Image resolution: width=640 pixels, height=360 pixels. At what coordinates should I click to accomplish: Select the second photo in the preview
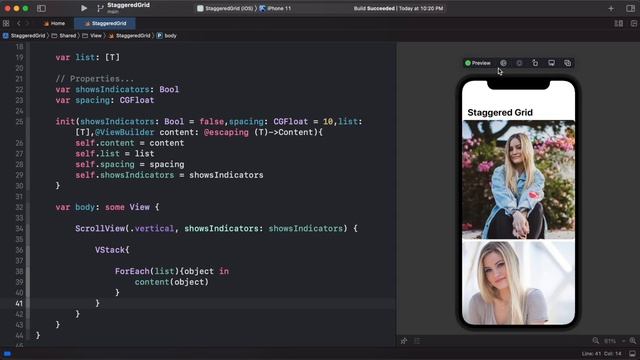pyautogui.click(x=518, y=282)
